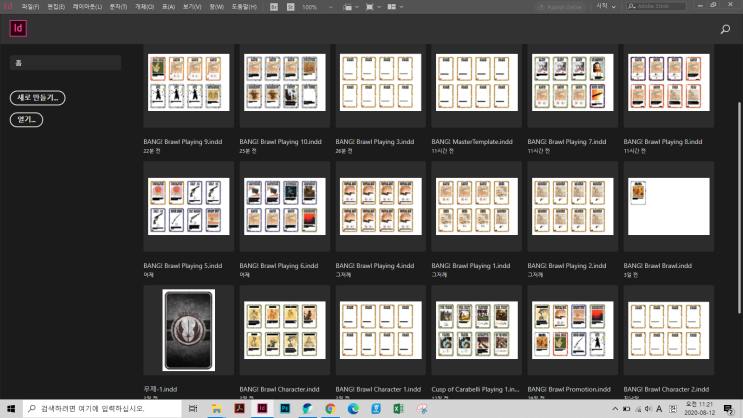Open Task View on the taskbar
This screenshot has width=743, height=418.
click(x=193, y=409)
